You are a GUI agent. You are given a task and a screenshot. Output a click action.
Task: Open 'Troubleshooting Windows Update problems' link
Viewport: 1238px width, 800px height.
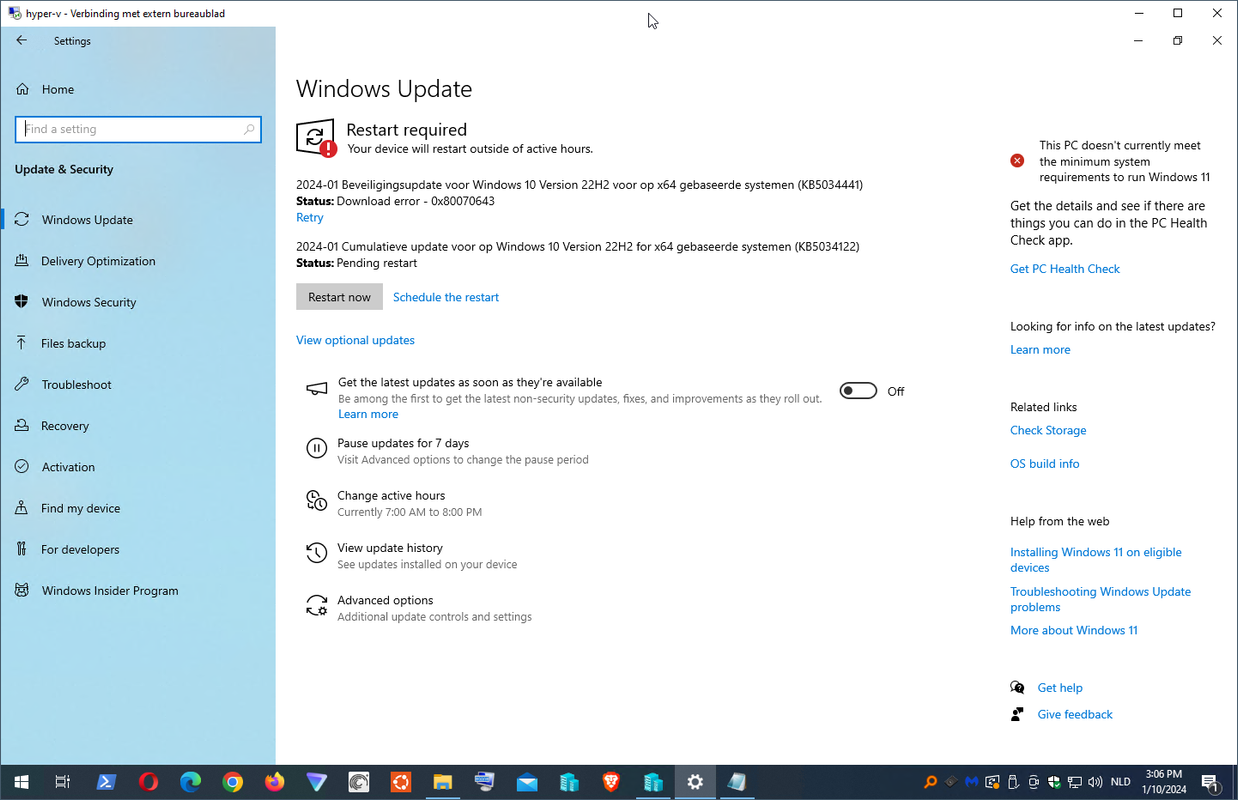click(x=1100, y=599)
